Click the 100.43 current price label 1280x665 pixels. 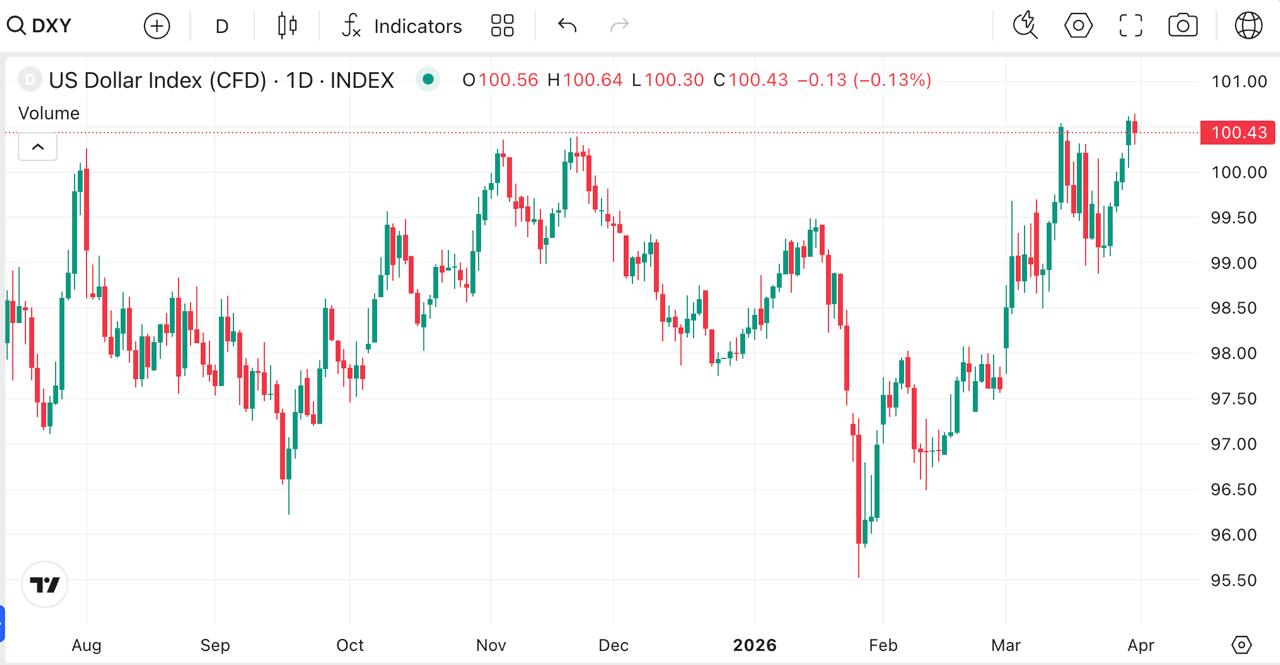(x=1238, y=132)
